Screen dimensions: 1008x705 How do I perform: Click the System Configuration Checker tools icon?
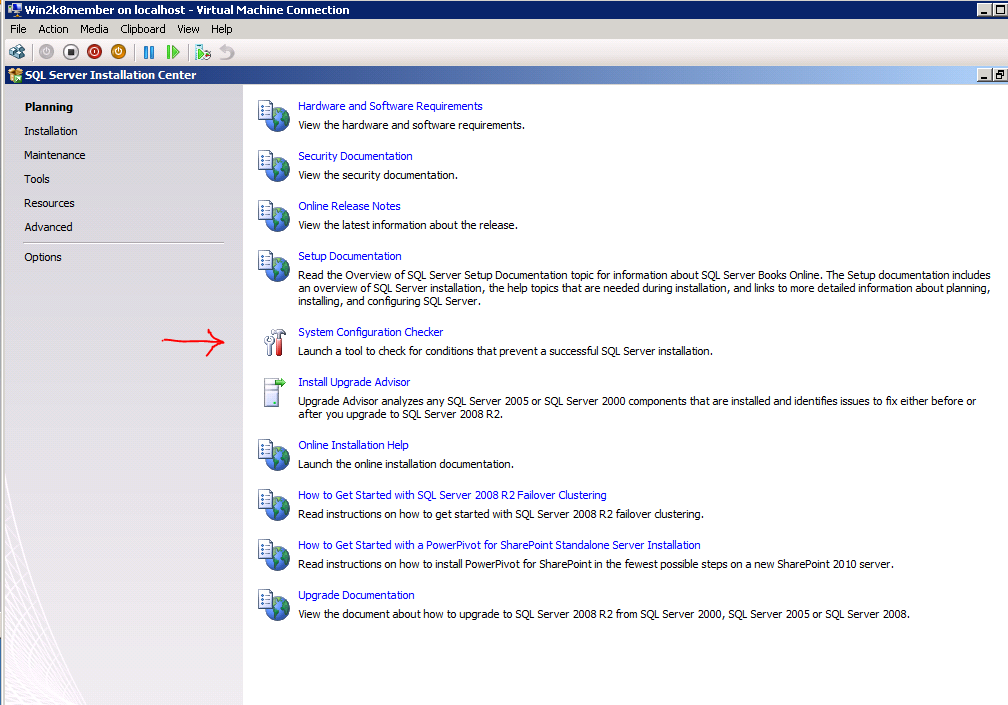pos(274,342)
